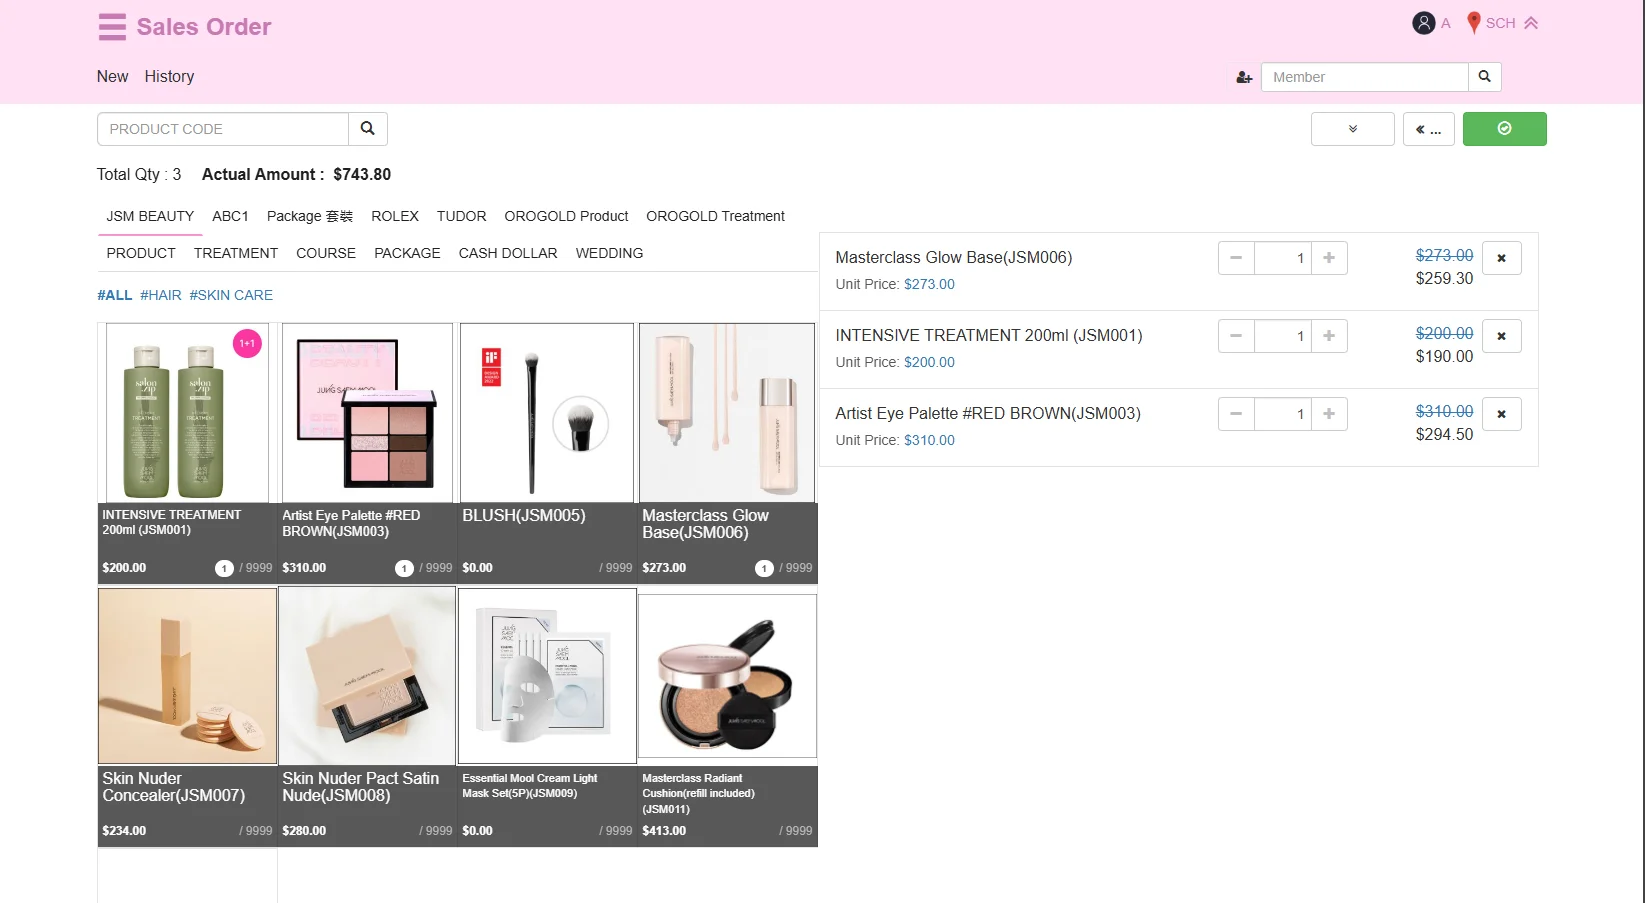Confirm order with green check button
The image size is (1645, 903).
(1505, 129)
